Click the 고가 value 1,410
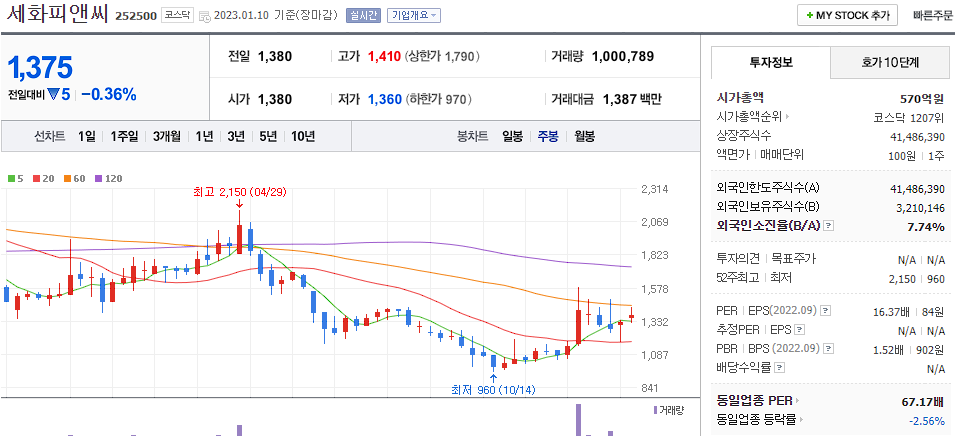Screen dimensions: 955x436 click(x=384, y=57)
